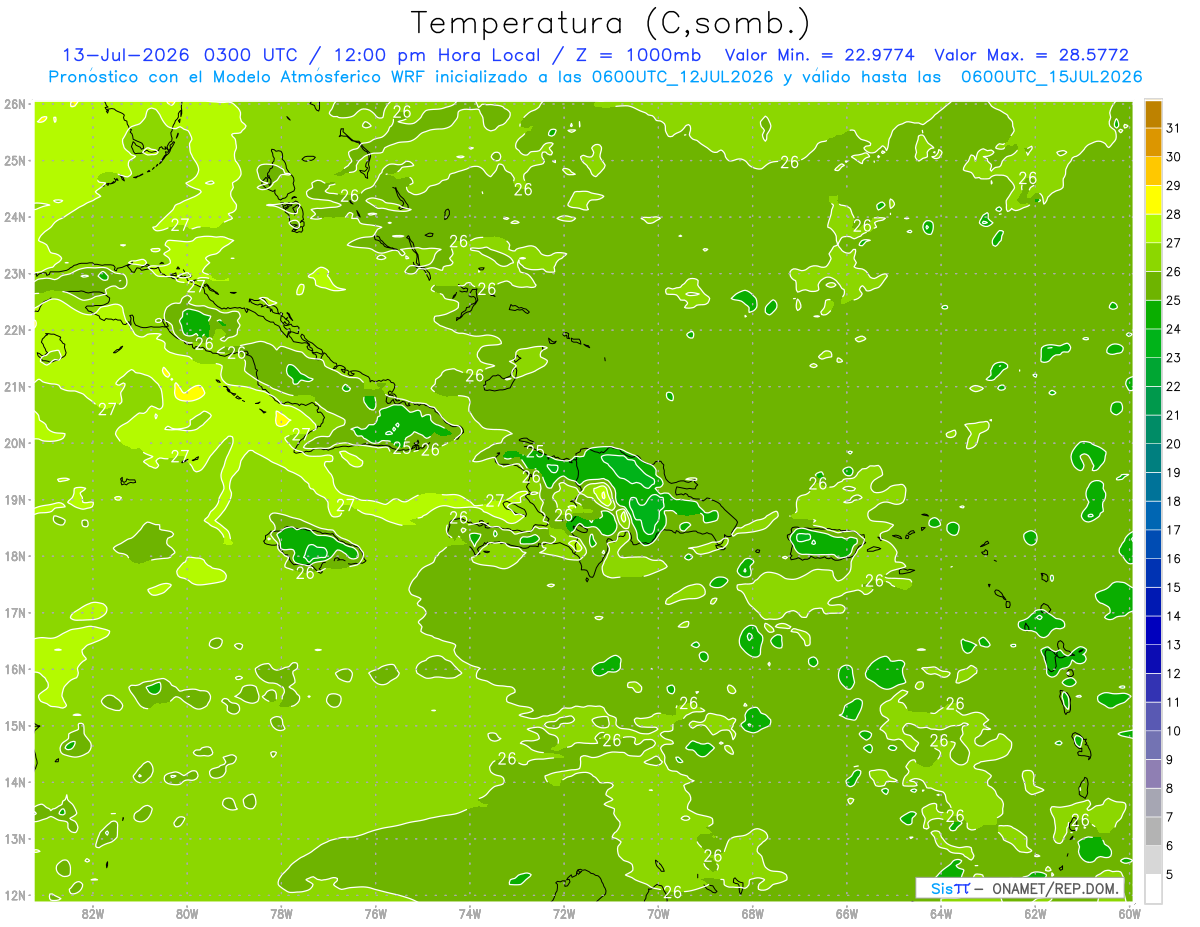Click longitude label "62W"
1200x927 pixels.
pos(1035,913)
